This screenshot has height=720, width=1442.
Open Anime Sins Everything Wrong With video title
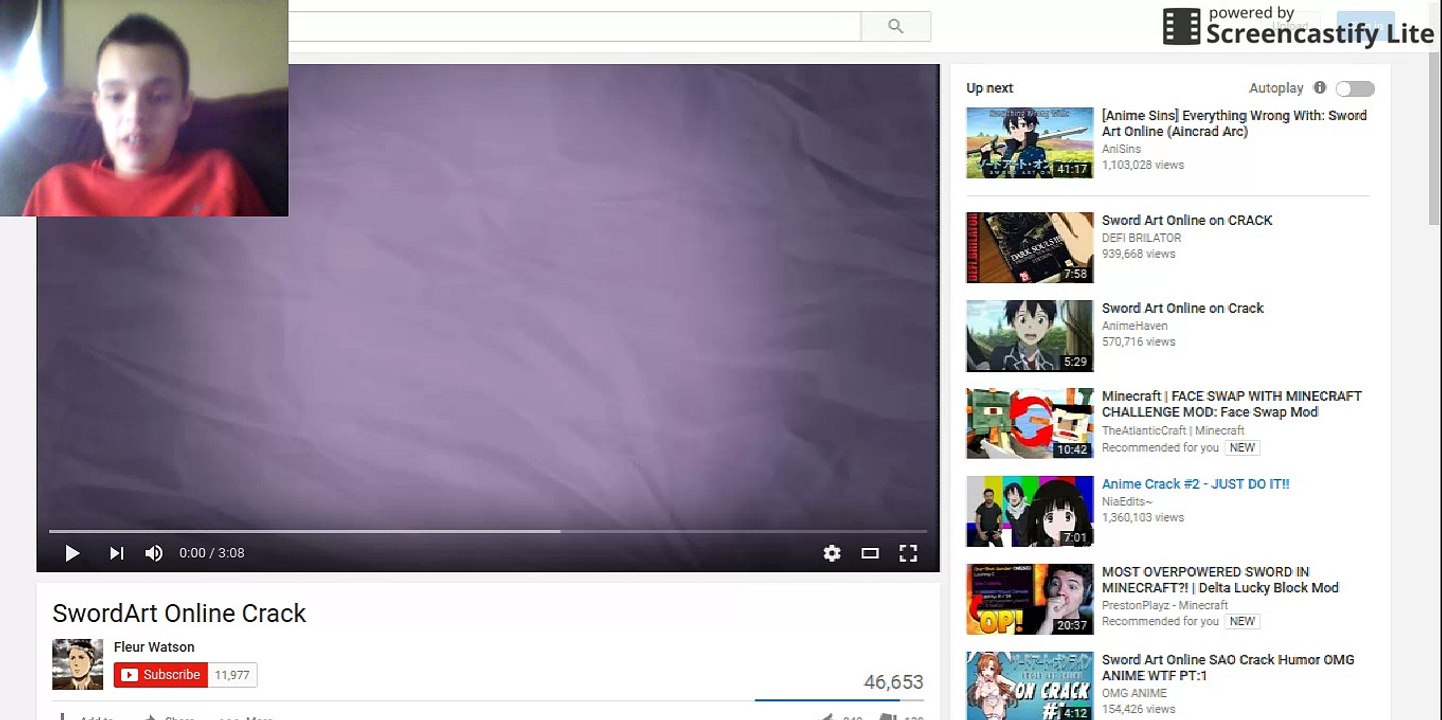pyautogui.click(x=1234, y=123)
